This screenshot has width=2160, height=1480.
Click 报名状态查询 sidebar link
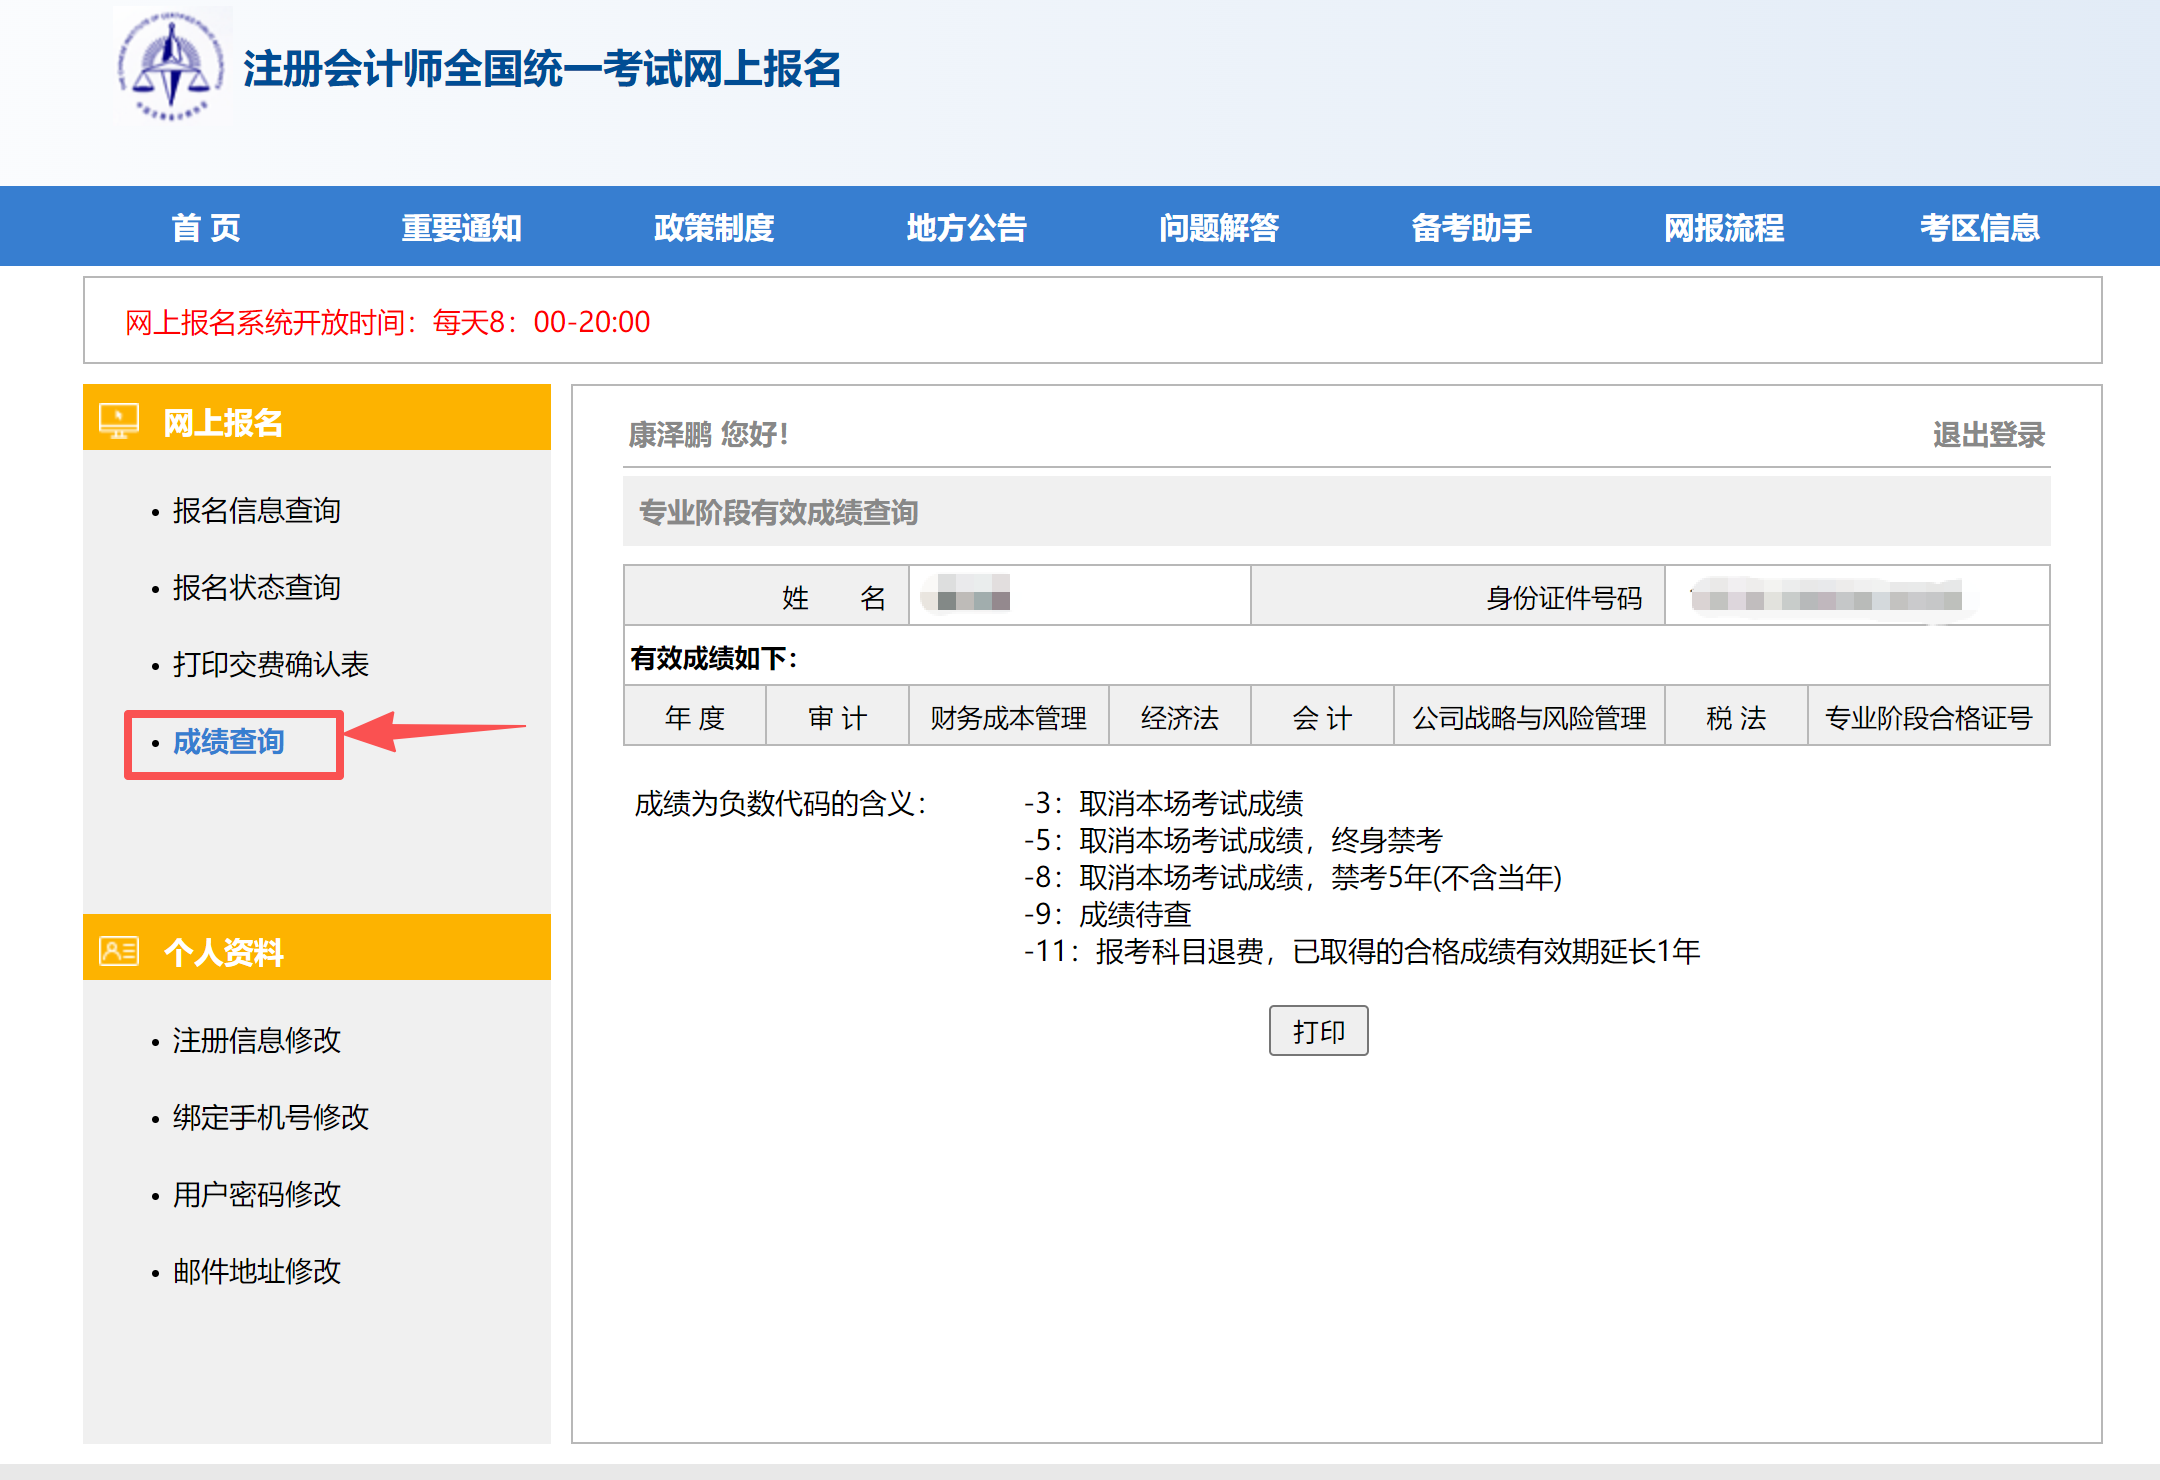tap(256, 588)
